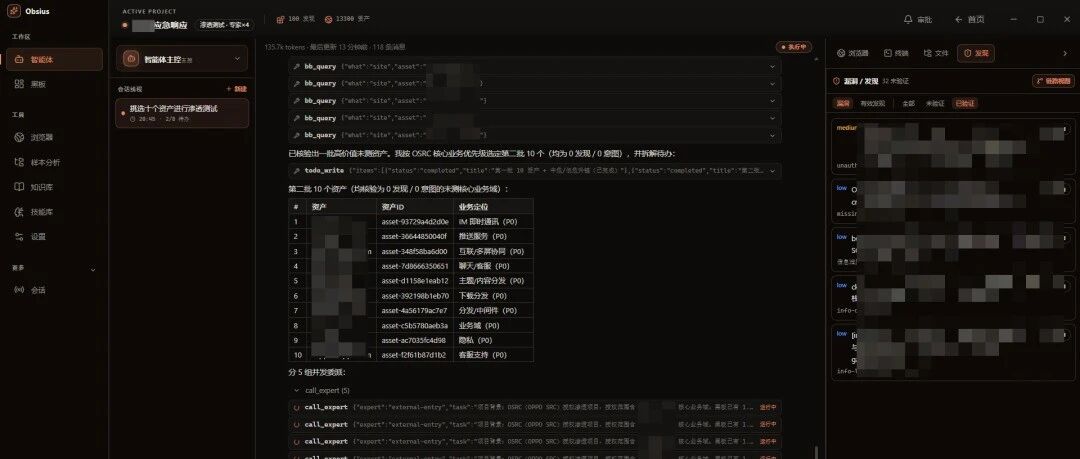Select the 有效发现 filter chip
The image size is (1080, 459).
[872, 103]
